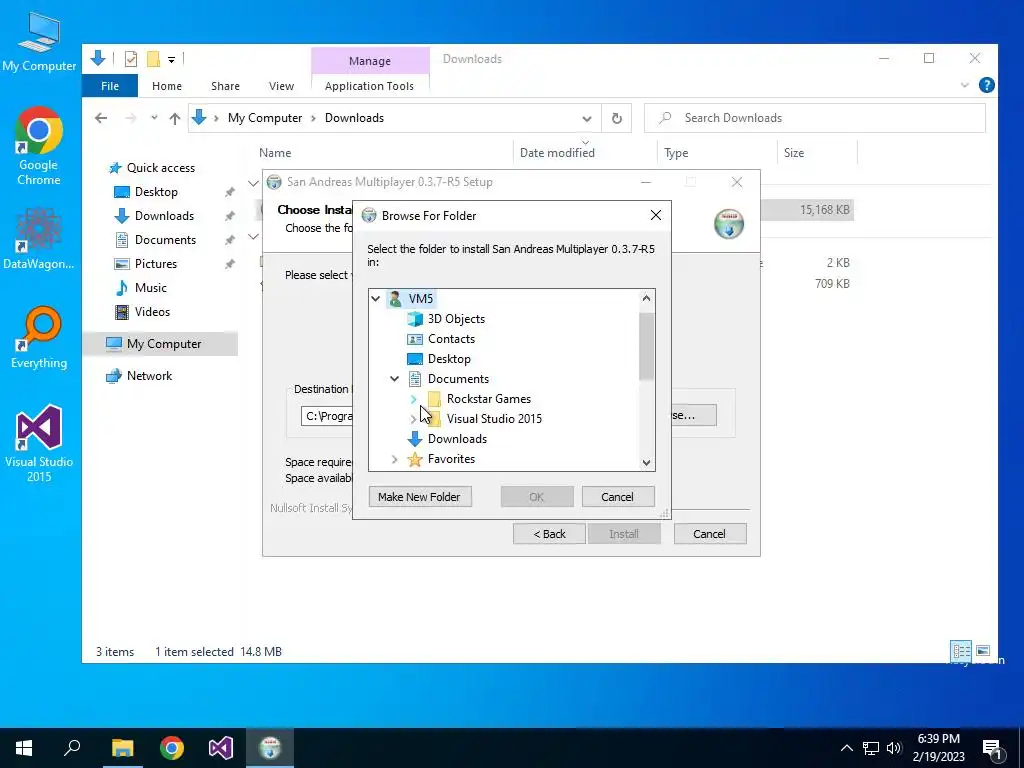Open taskbar search magnifier
Image resolution: width=1024 pixels, height=768 pixels.
tap(72, 748)
